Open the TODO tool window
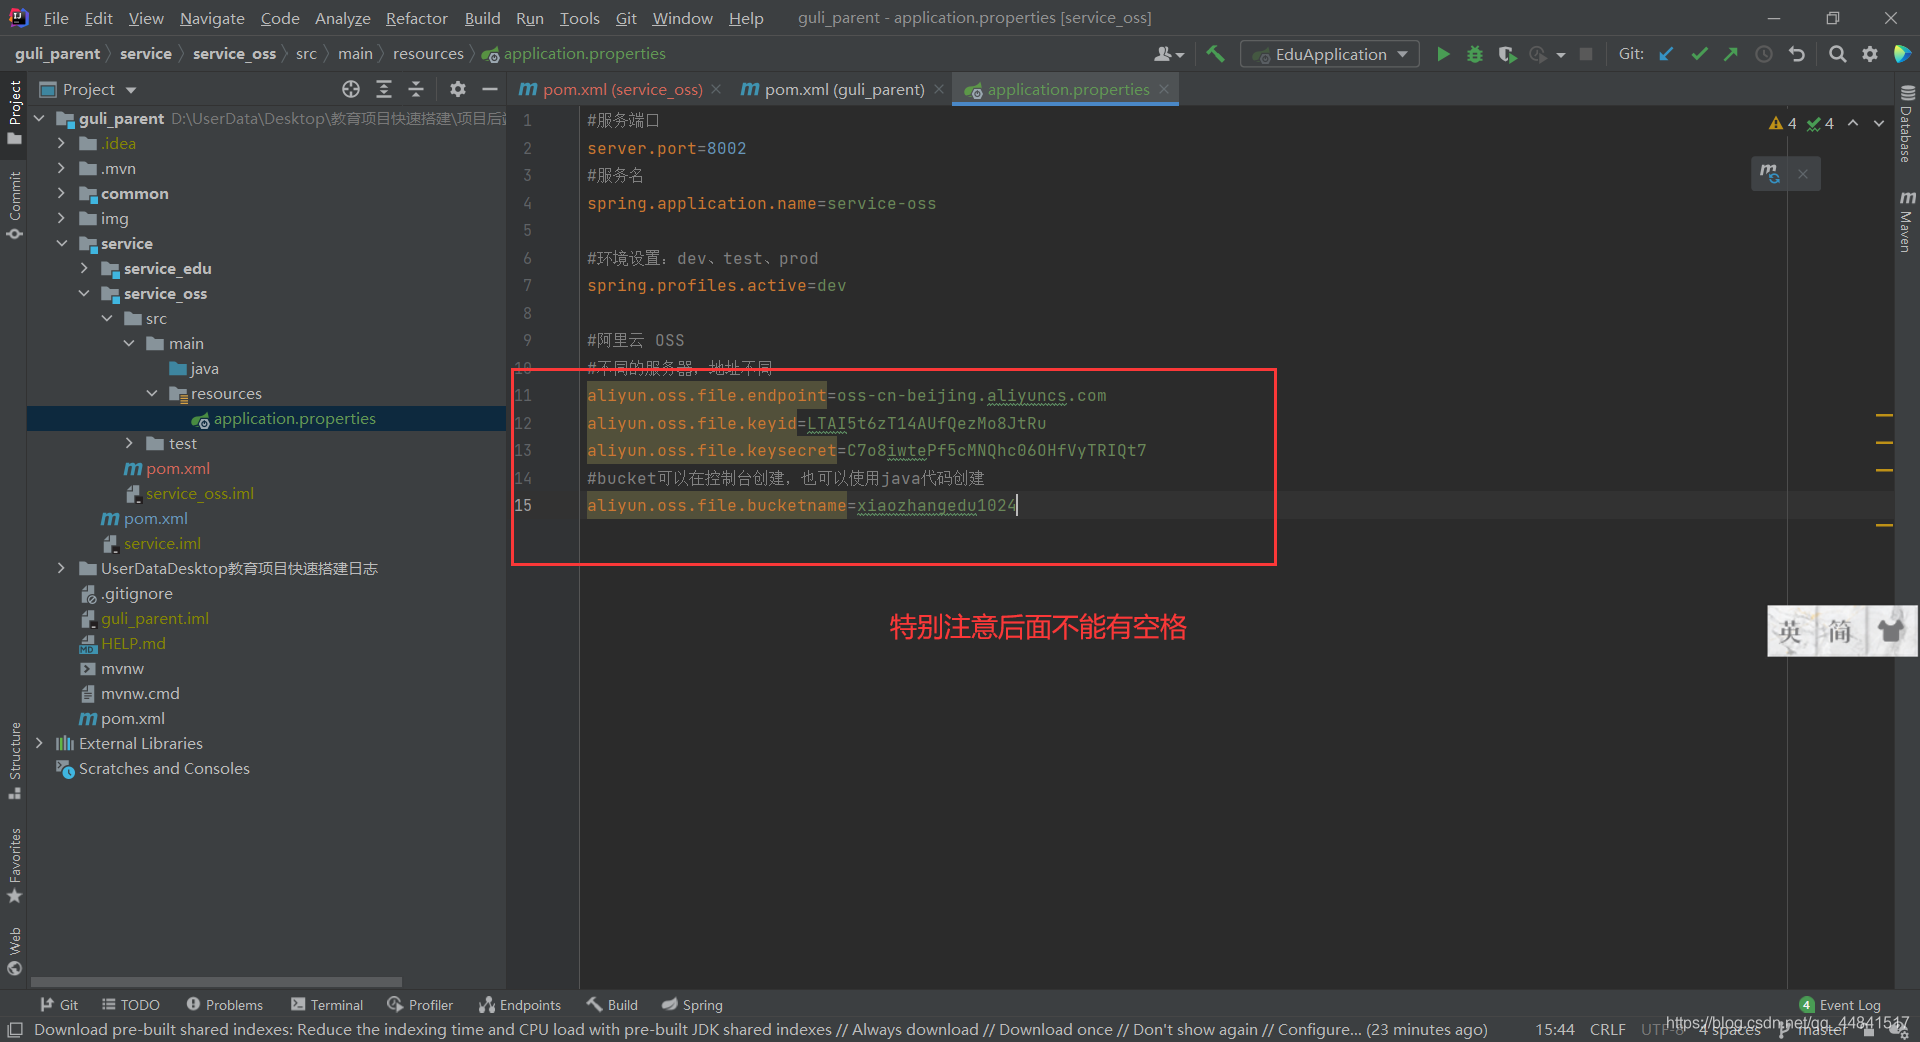The width and height of the screenshot is (1920, 1042). [131, 1005]
